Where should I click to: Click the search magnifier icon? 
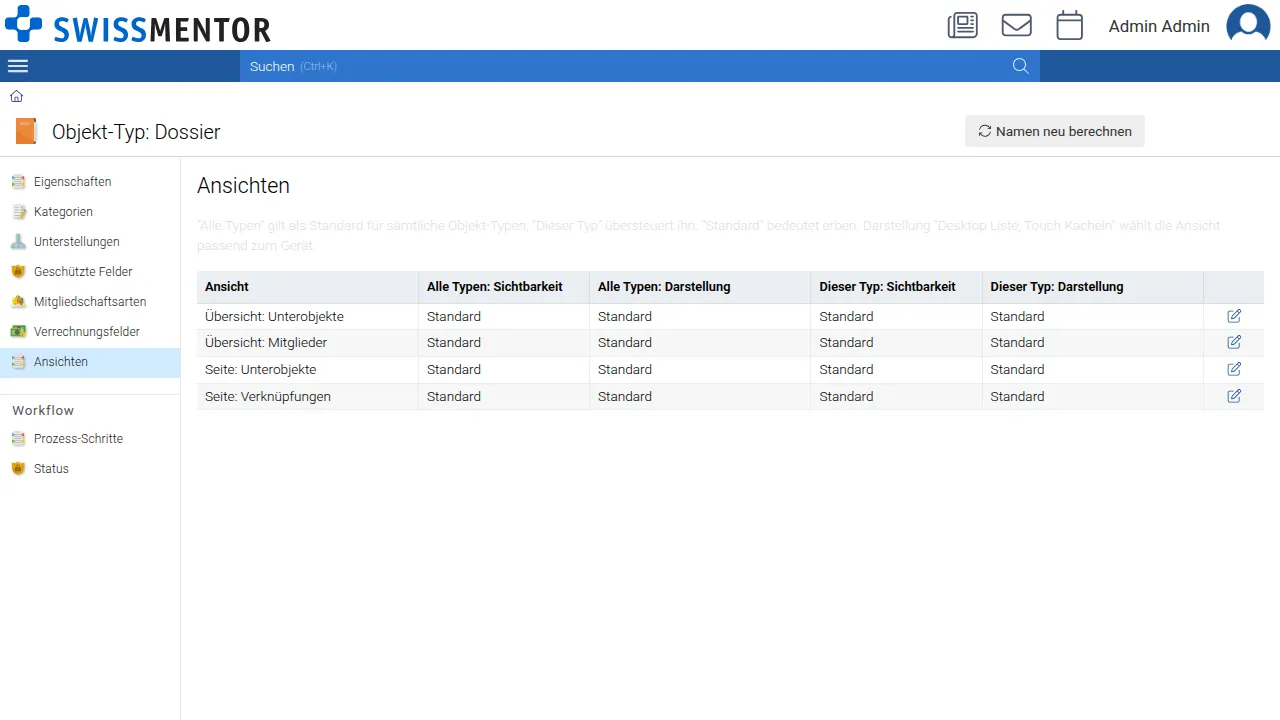tap(1021, 66)
